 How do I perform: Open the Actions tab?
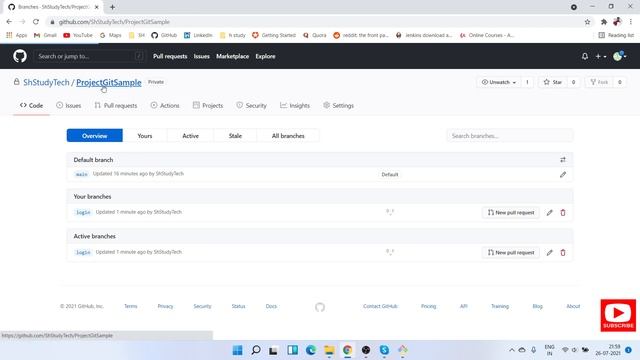[165, 105]
